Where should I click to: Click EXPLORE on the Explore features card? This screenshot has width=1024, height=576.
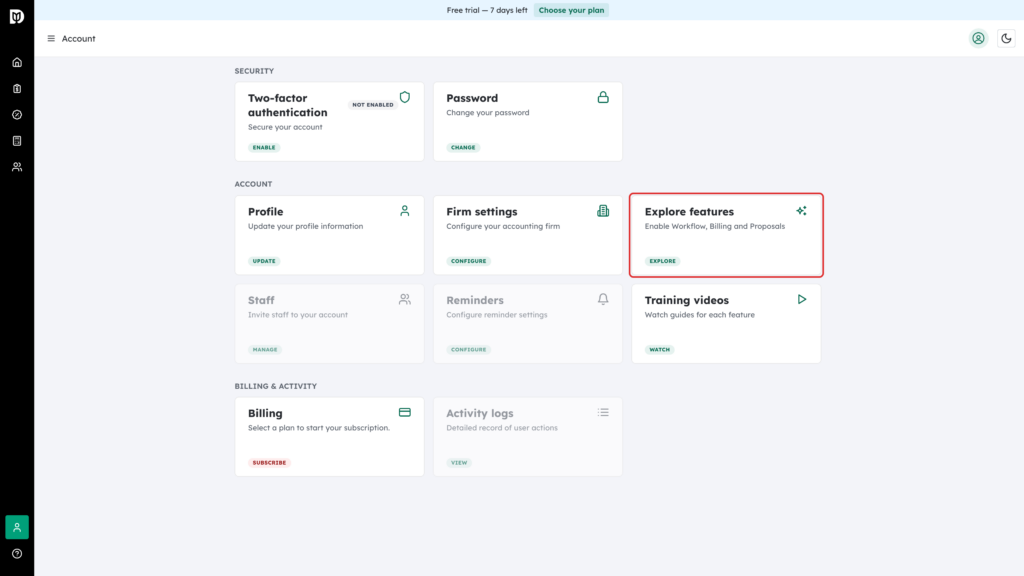[662, 261]
